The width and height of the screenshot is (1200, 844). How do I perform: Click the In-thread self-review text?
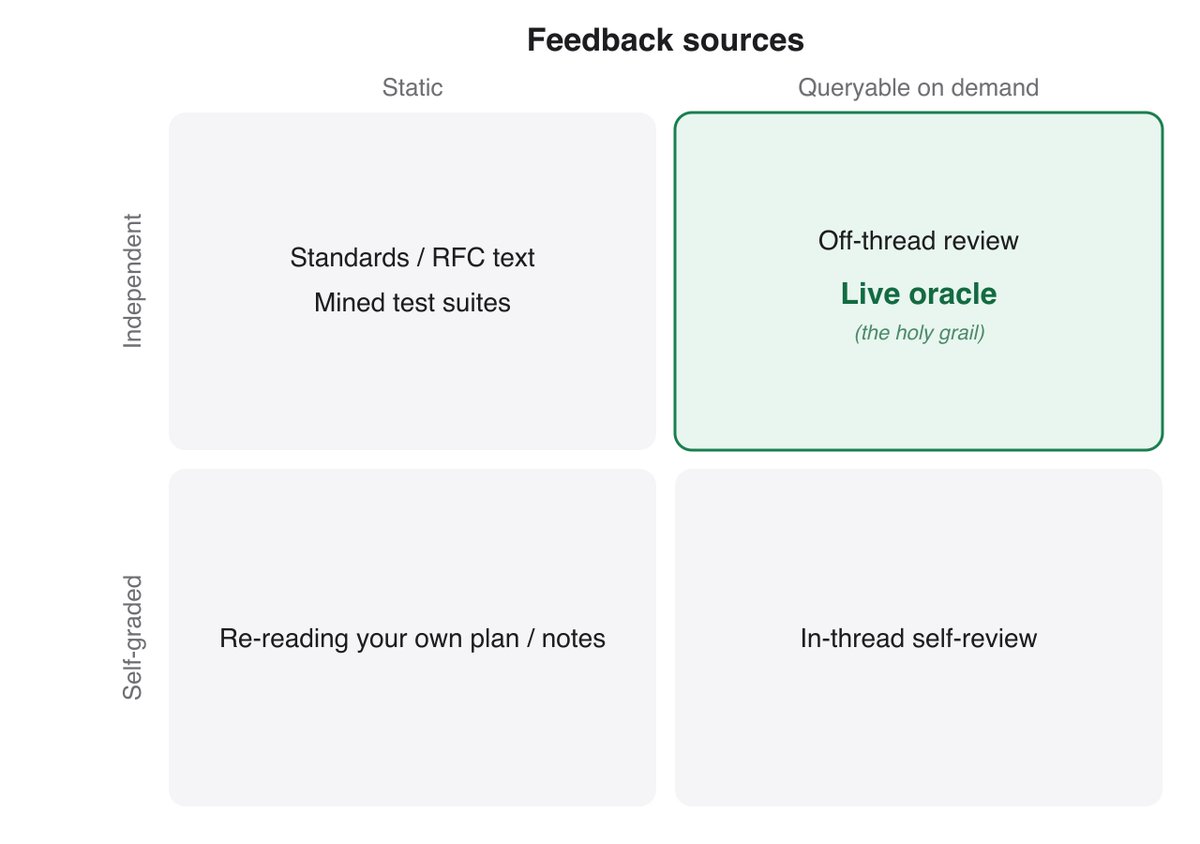pos(918,638)
